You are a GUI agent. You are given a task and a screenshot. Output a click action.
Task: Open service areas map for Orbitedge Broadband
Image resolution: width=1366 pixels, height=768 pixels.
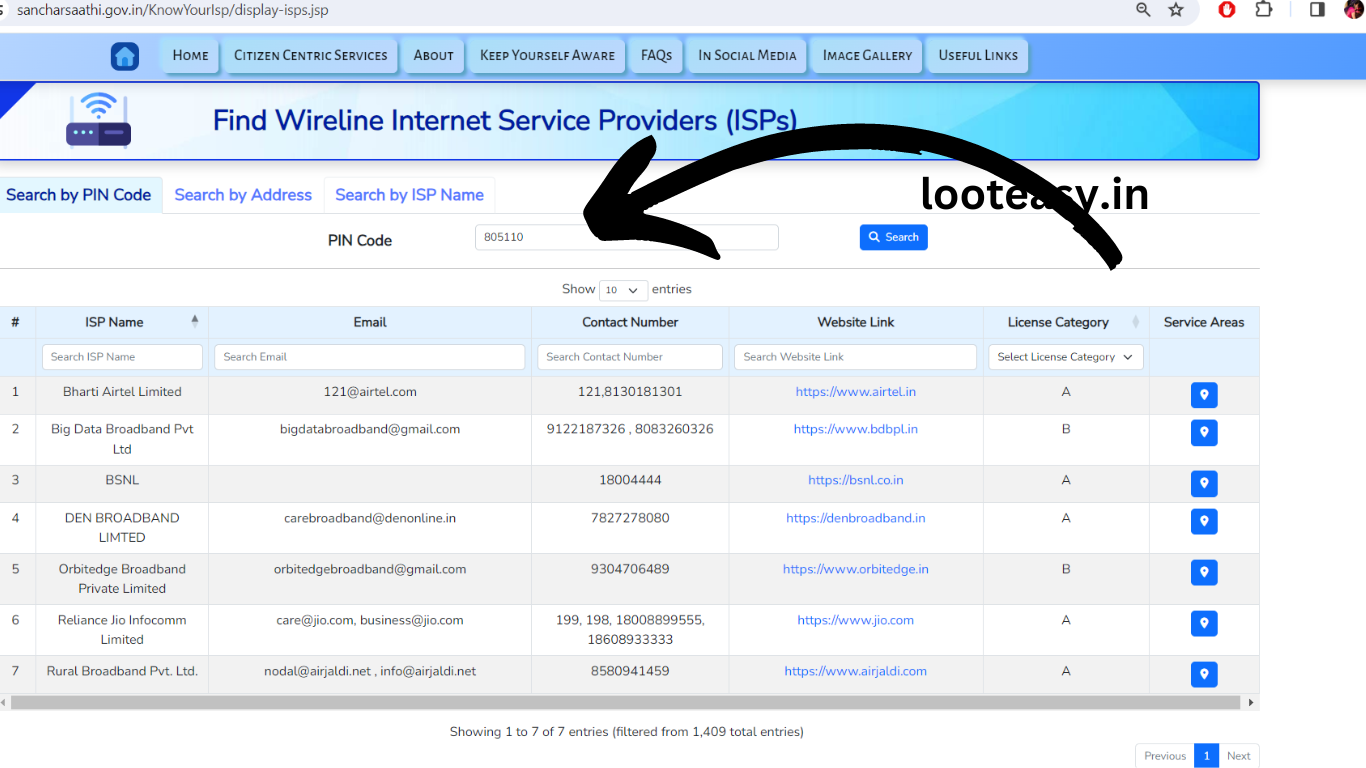[x=1204, y=573]
